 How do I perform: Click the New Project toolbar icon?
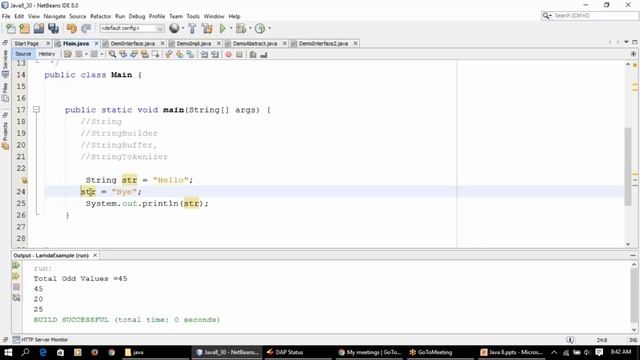click(x=25, y=29)
